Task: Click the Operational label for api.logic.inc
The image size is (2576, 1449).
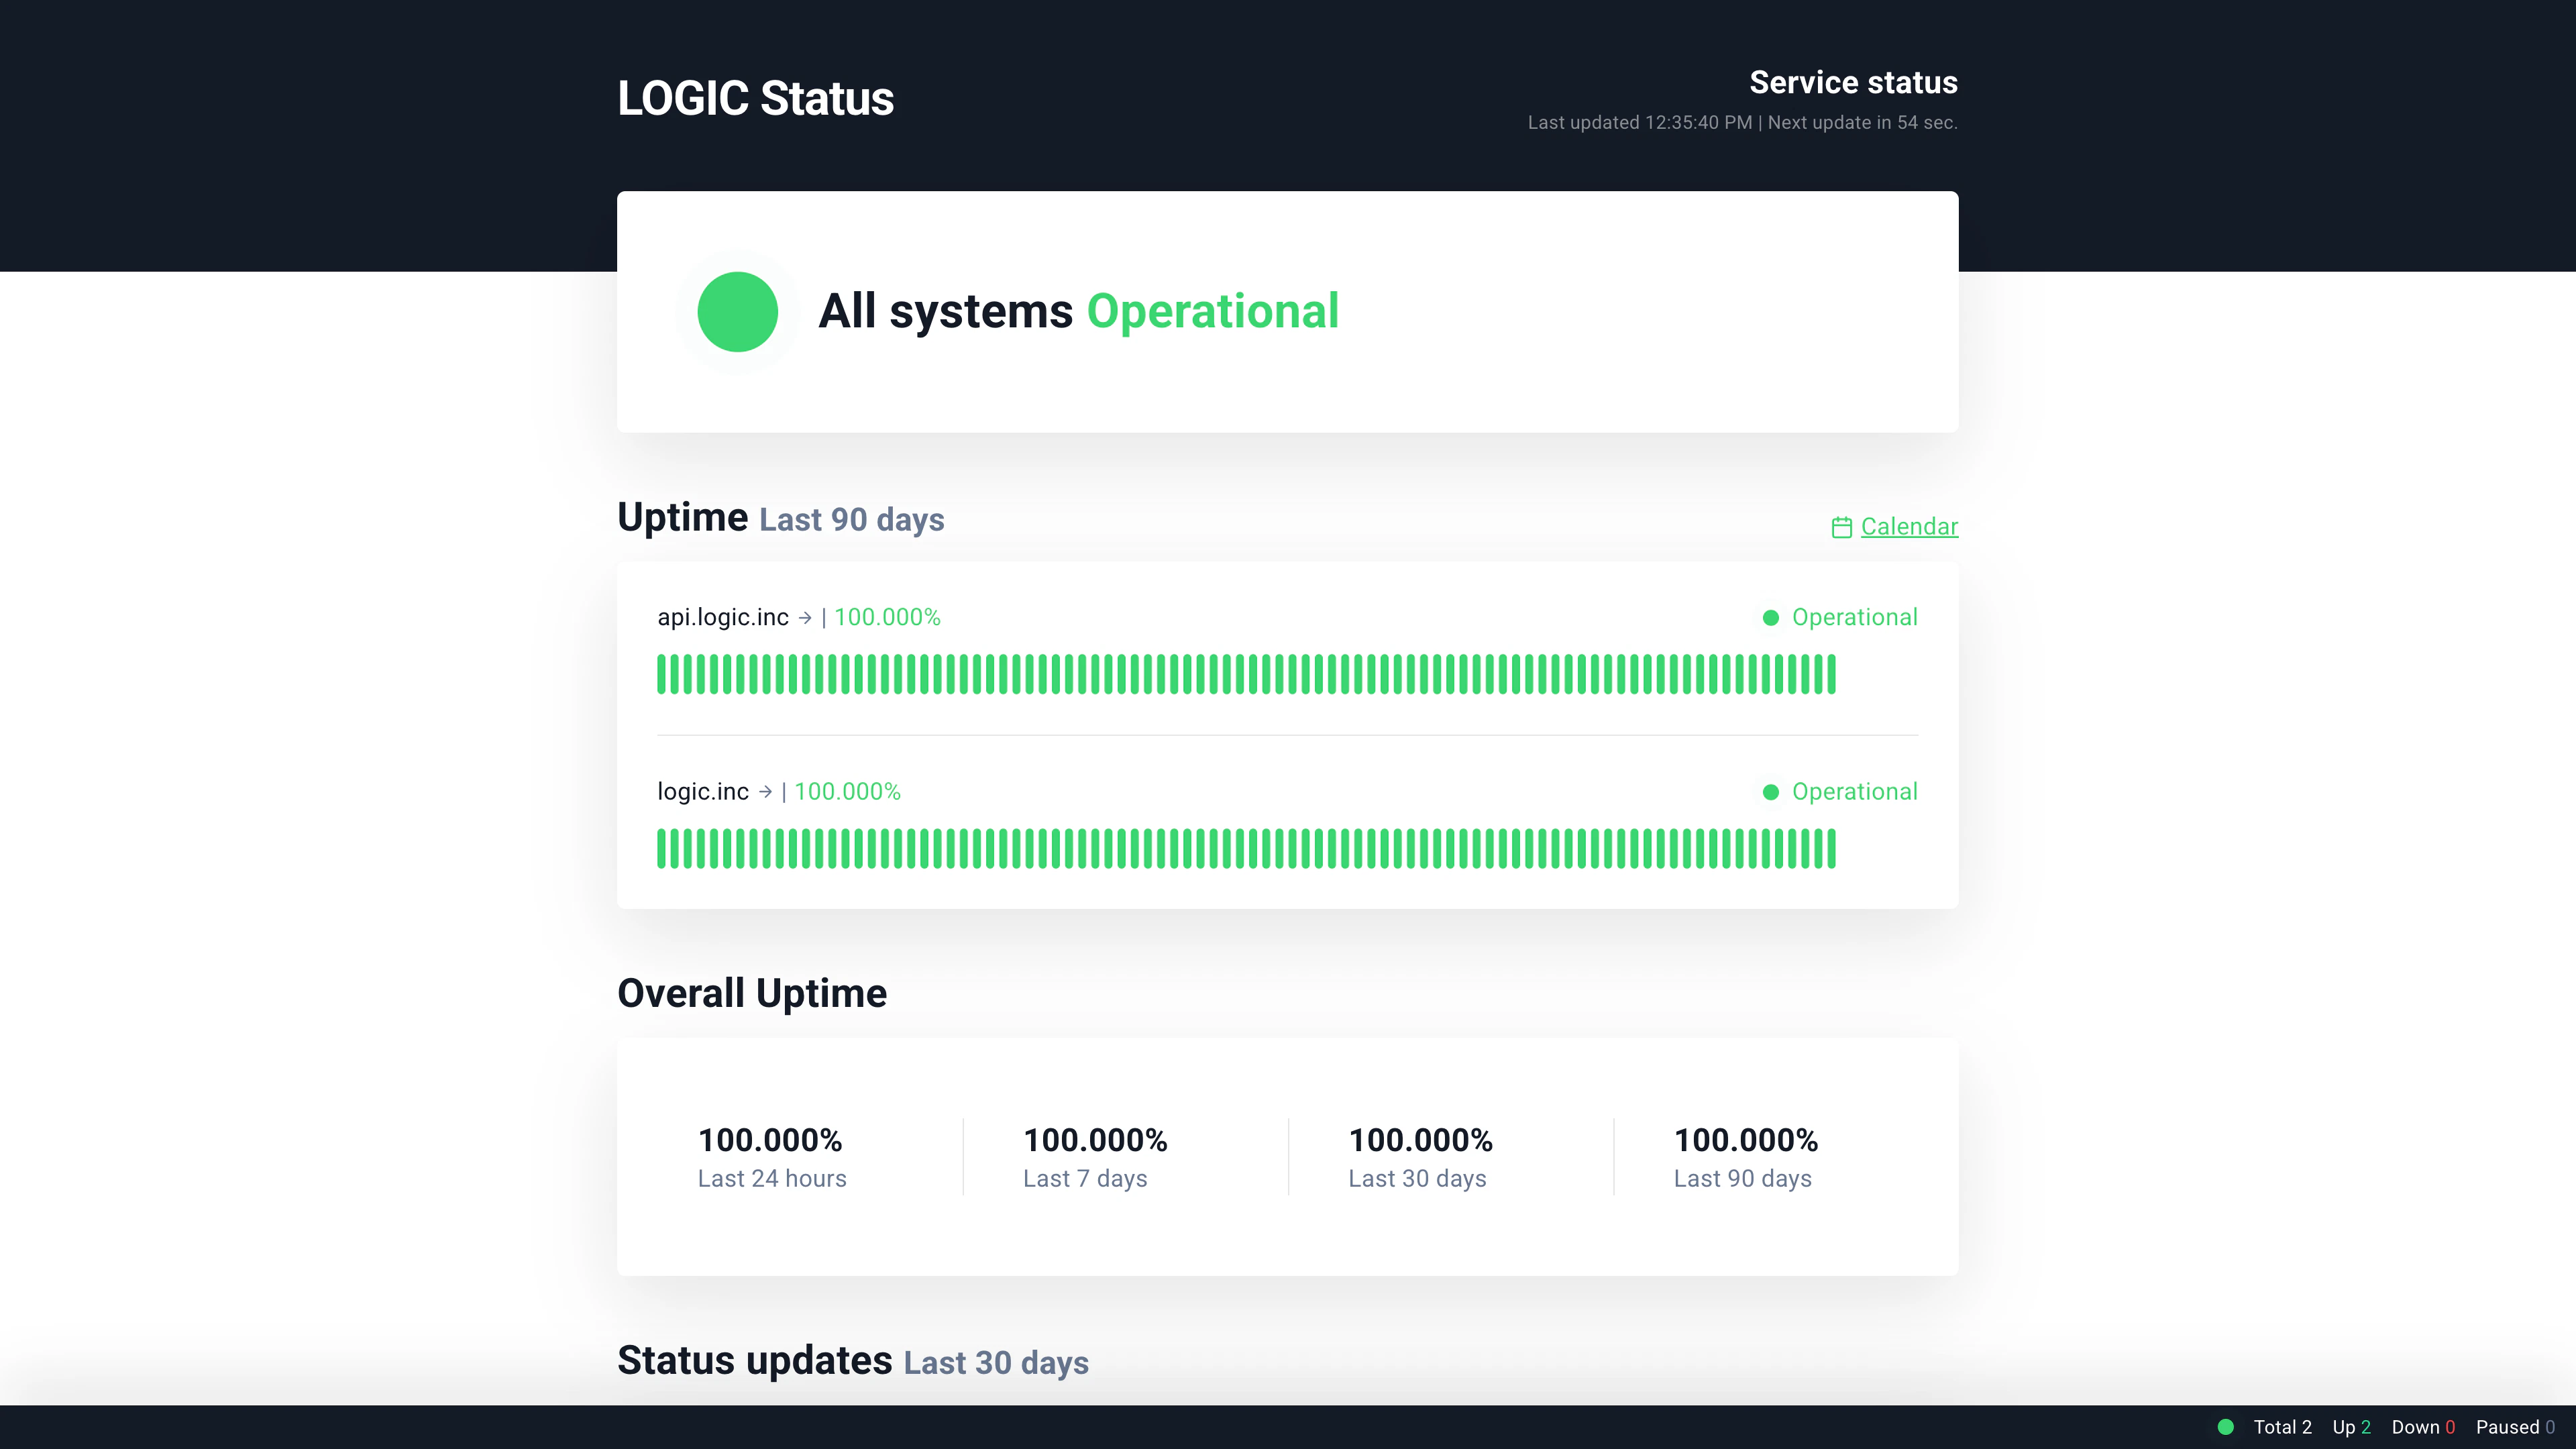Action: click(1855, 618)
